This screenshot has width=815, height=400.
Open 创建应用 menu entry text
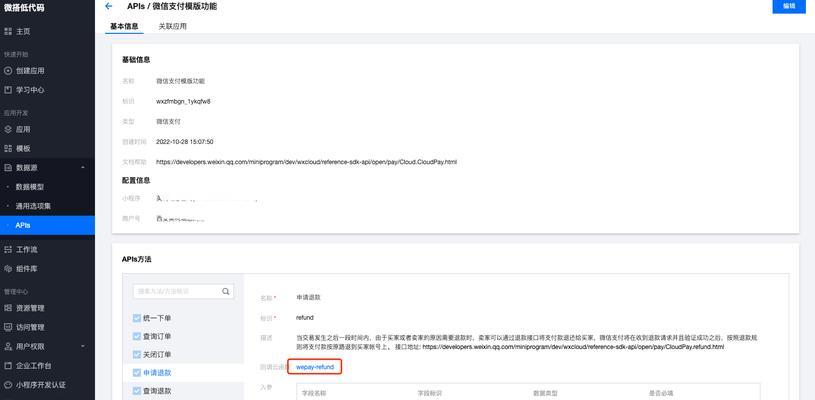point(30,71)
